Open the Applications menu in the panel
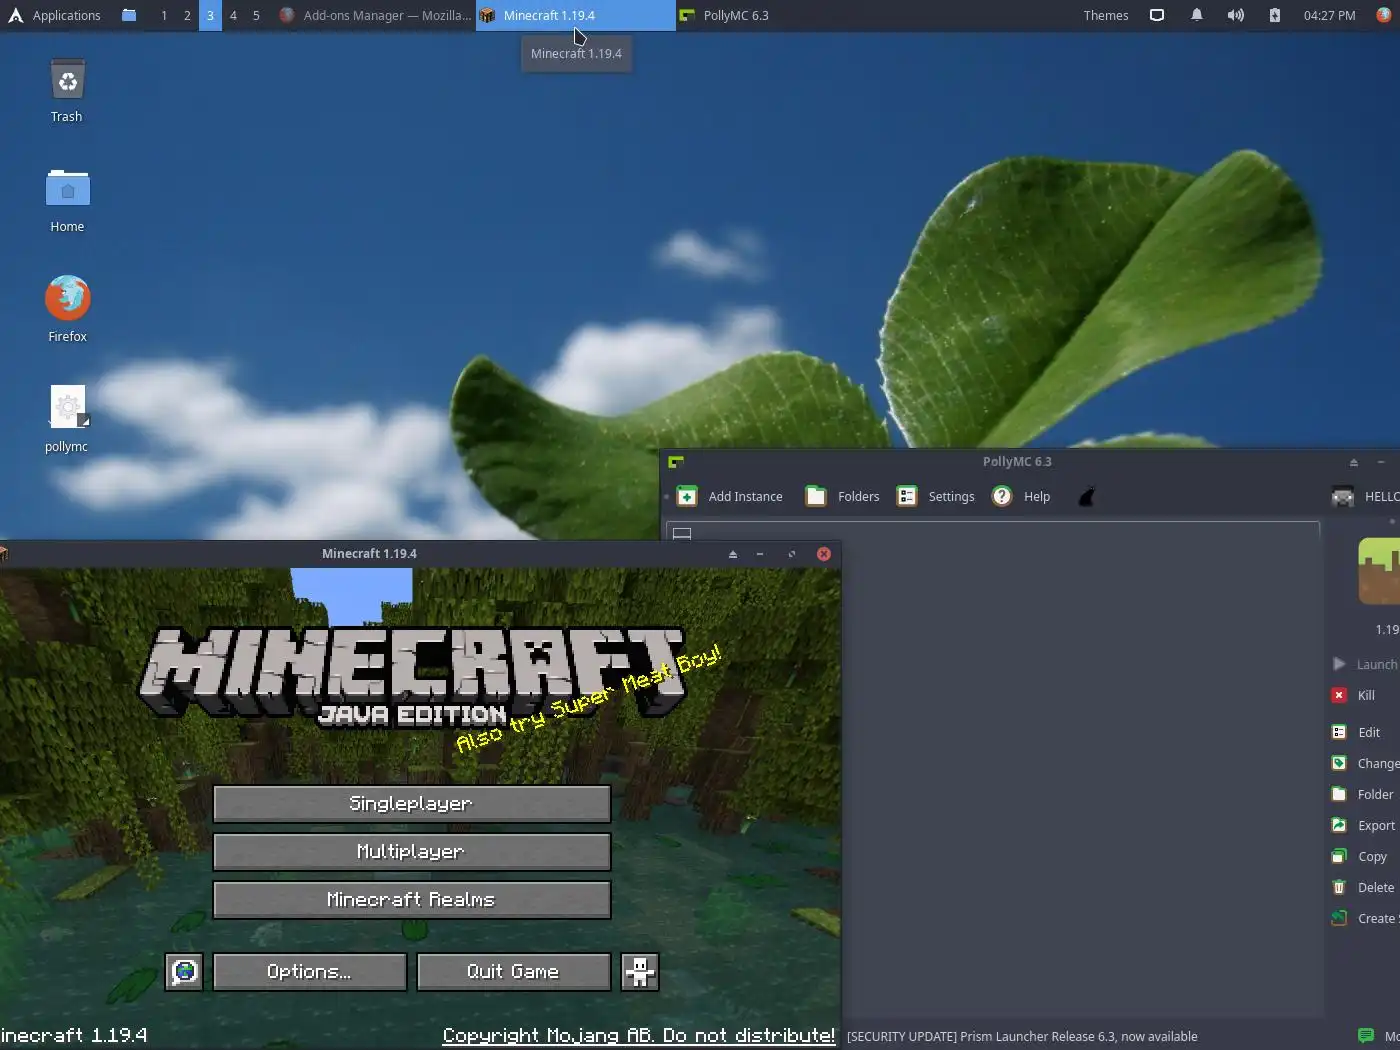The height and width of the screenshot is (1050, 1400). click(x=54, y=15)
